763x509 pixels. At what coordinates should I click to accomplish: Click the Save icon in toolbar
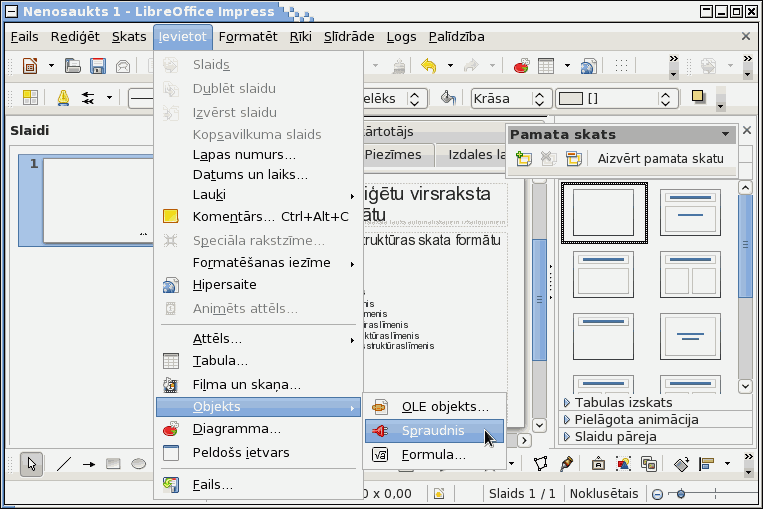[98, 65]
